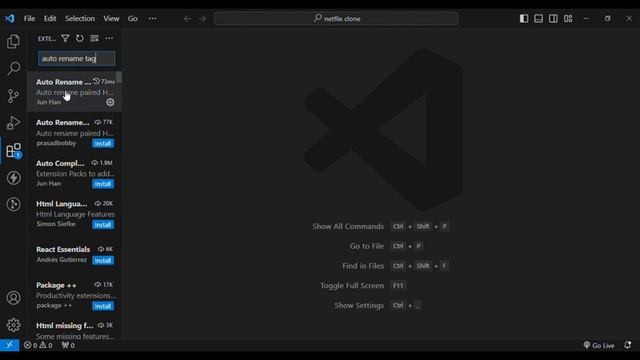
Task: Go forward with navigation arrow
Action: 202,19
